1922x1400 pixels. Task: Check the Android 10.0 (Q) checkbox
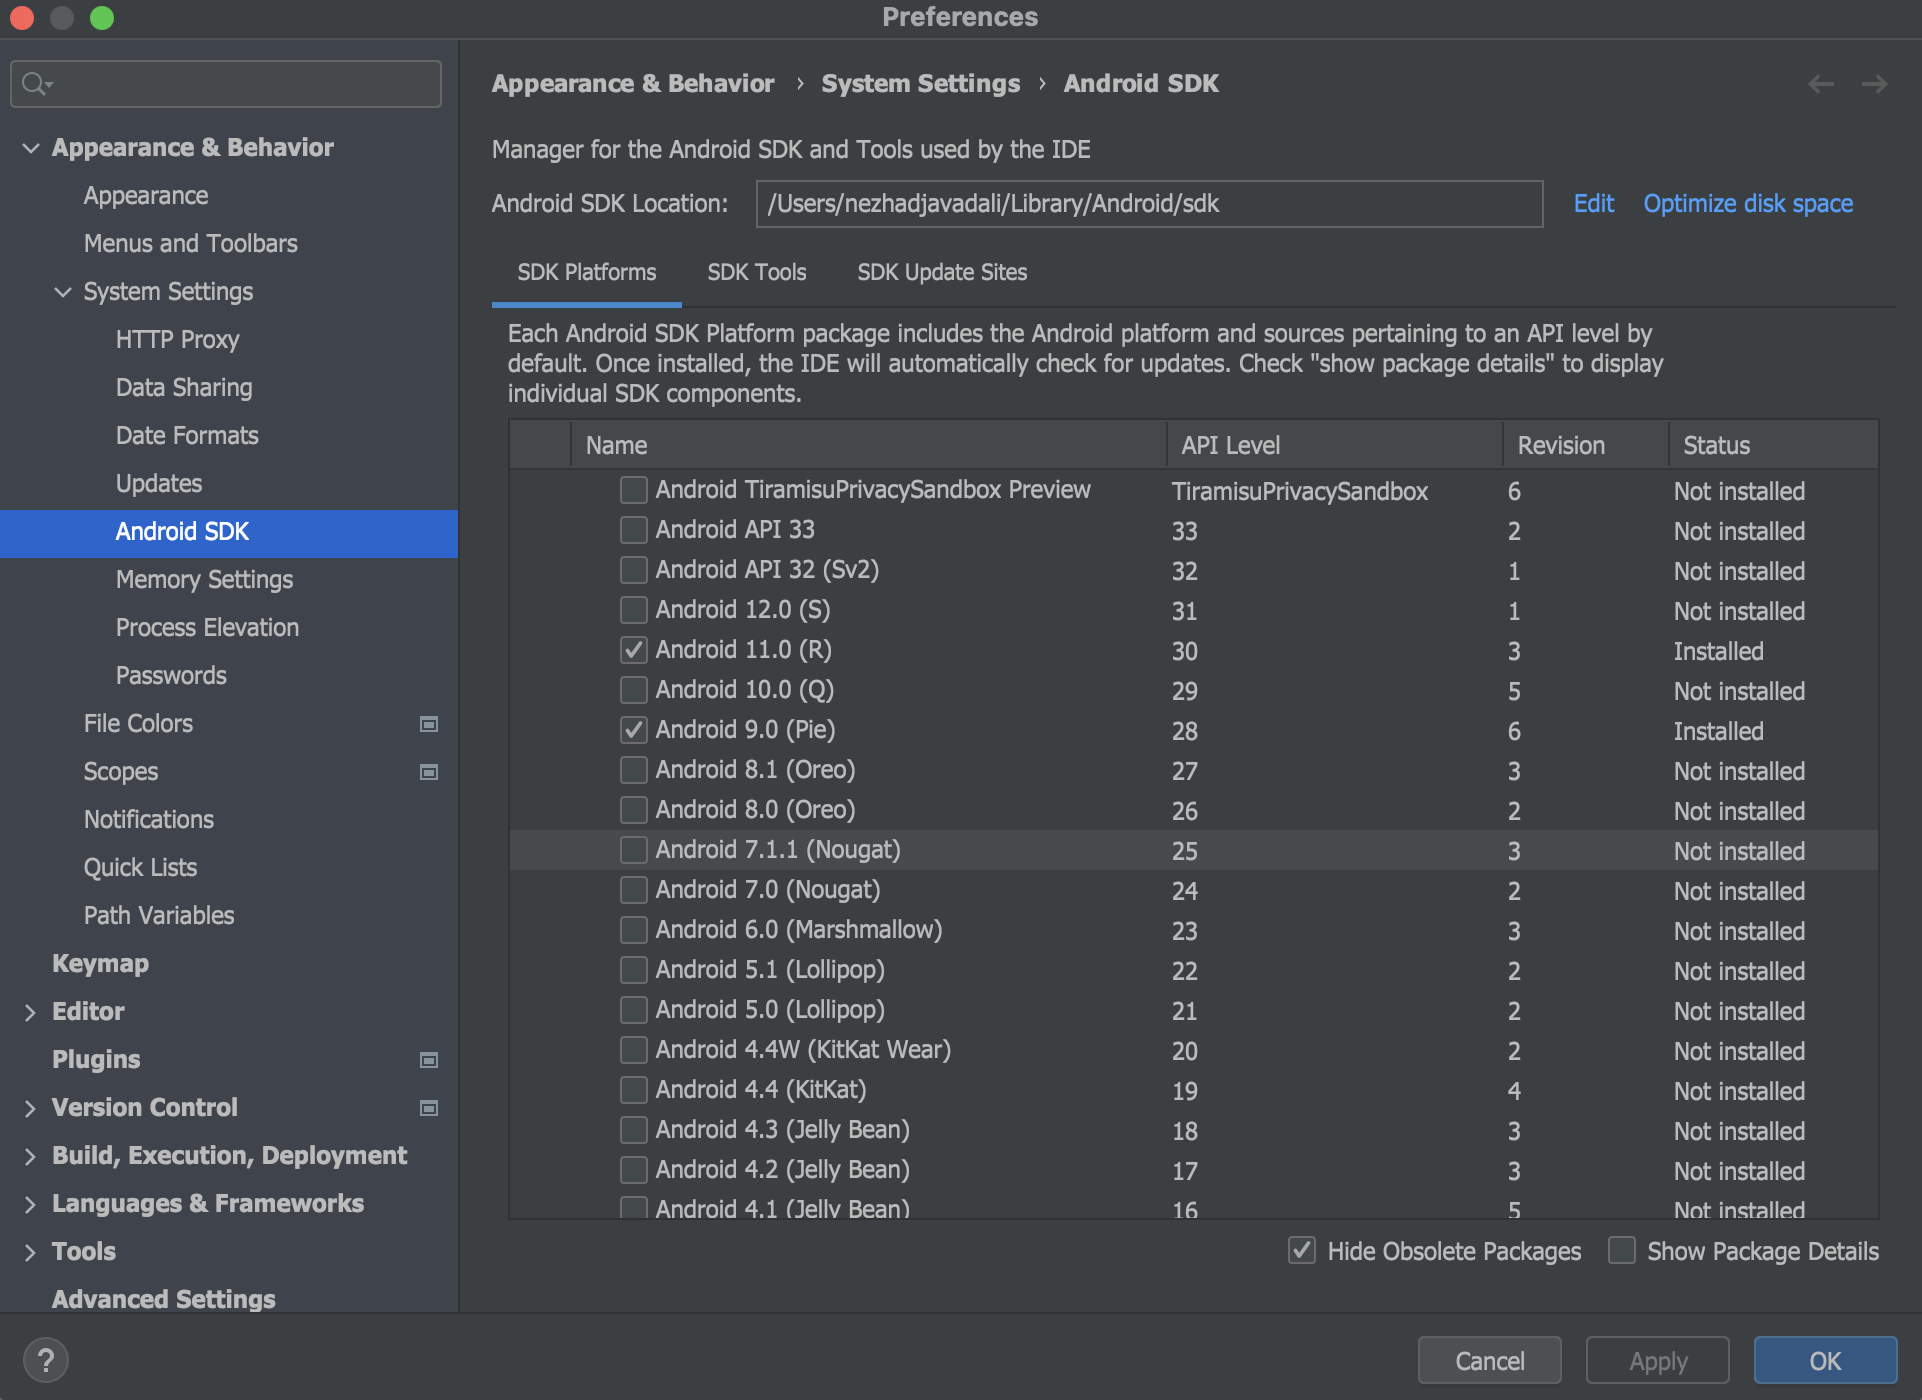point(633,690)
